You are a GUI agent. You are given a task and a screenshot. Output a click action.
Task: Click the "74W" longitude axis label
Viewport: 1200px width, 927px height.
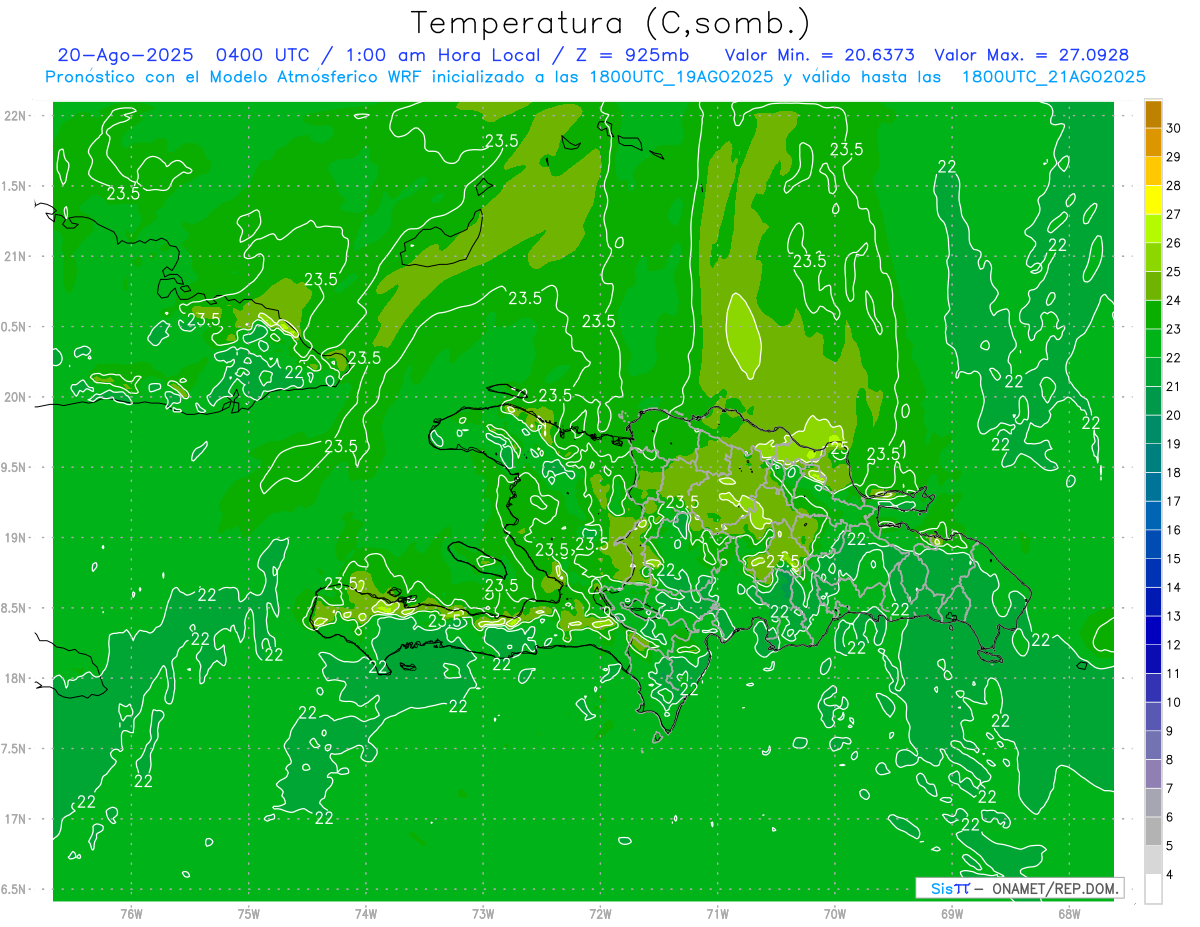(x=366, y=914)
